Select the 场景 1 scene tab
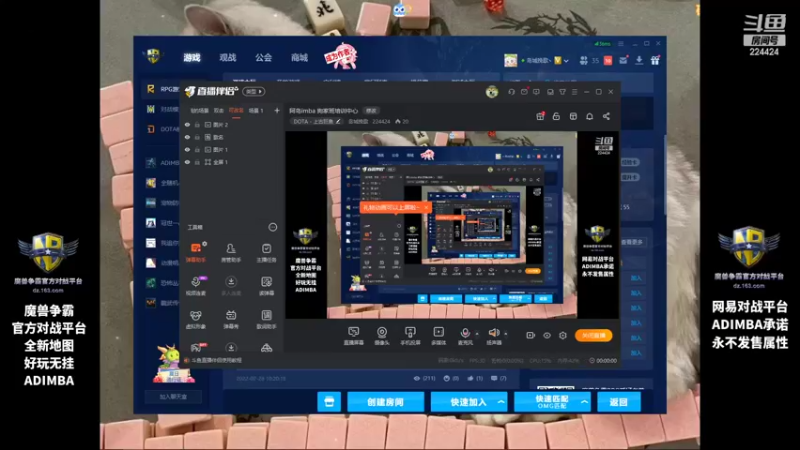This screenshot has width=800, height=450. (256, 110)
